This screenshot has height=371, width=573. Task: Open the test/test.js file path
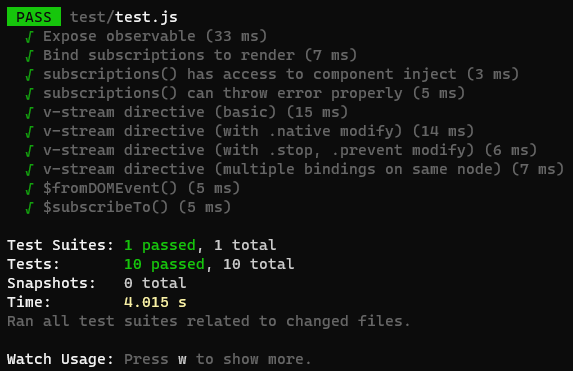click(124, 17)
